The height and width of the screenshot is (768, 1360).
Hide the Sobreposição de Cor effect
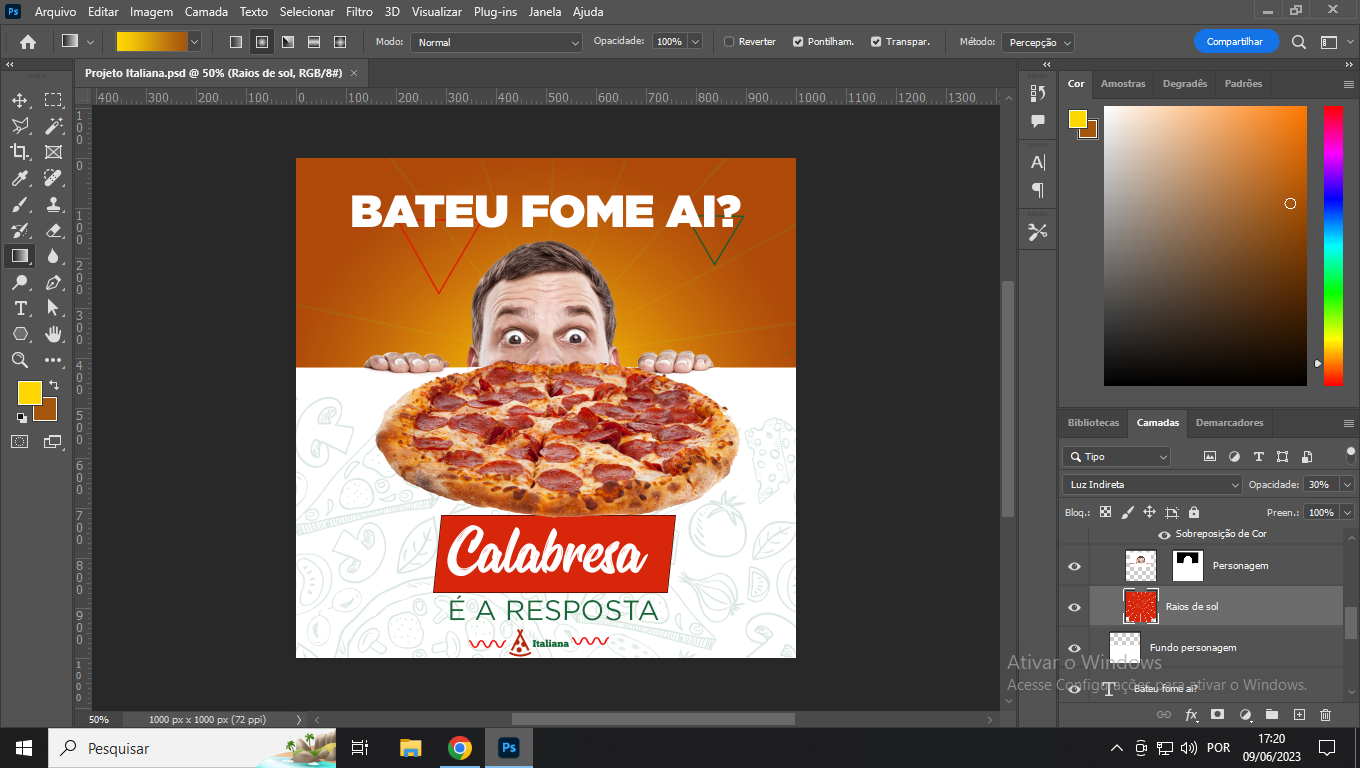[1164, 535]
